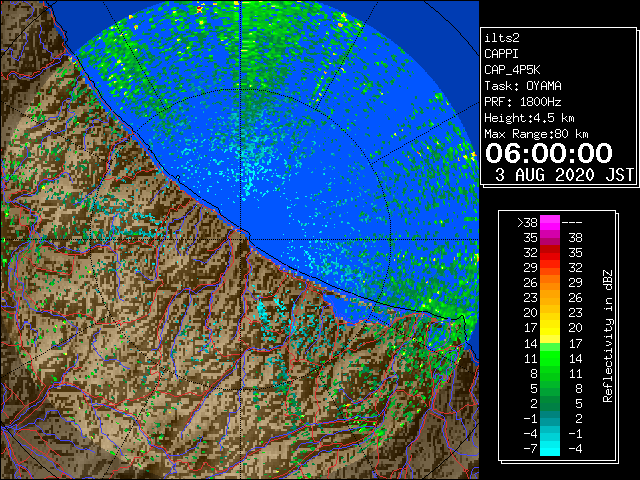Click the yellow 17–20 dBZ legend band
The width and height of the screenshot is (640, 480).
[x=550, y=328]
